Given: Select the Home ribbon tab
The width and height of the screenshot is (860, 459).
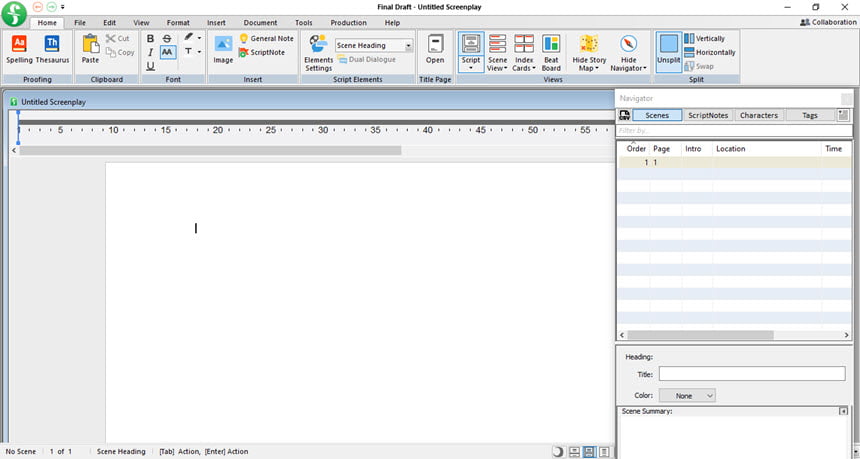Looking at the screenshot, I should click(47, 23).
